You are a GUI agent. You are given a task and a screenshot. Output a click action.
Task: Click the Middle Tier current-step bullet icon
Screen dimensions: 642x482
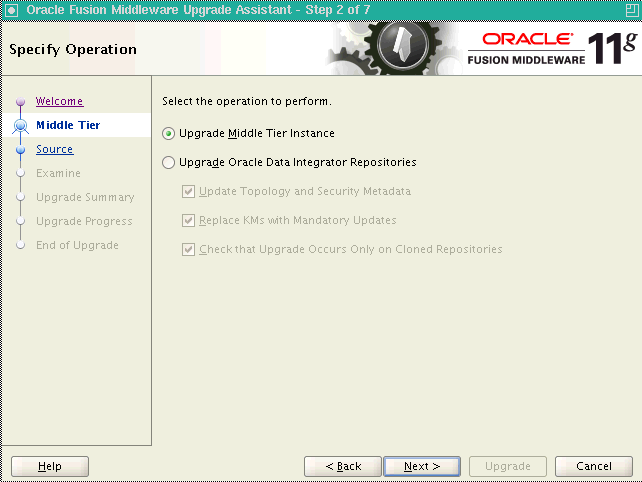(x=20, y=125)
